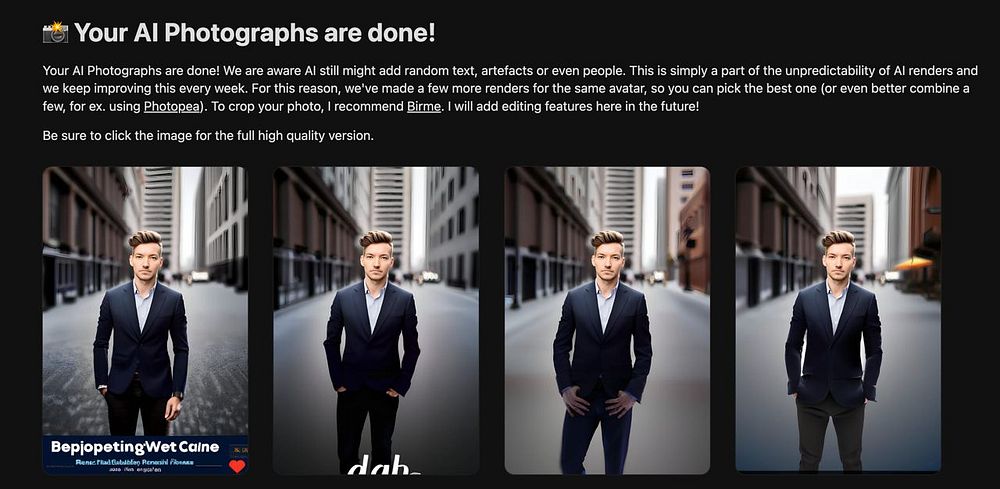Click the red heart icon on first photo
Image resolution: width=1000 pixels, height=489 pixels.
(x=237, y=466)
